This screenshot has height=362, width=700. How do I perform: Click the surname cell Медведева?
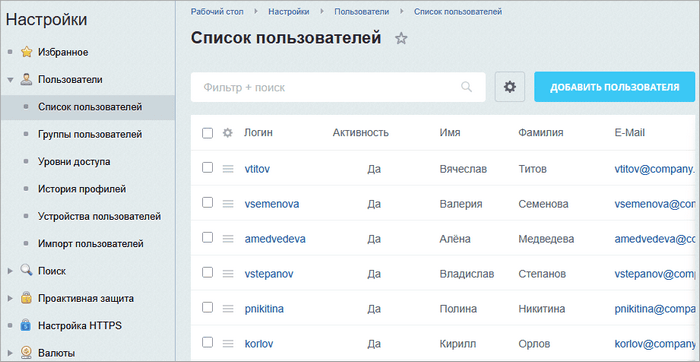coord(546,239)
